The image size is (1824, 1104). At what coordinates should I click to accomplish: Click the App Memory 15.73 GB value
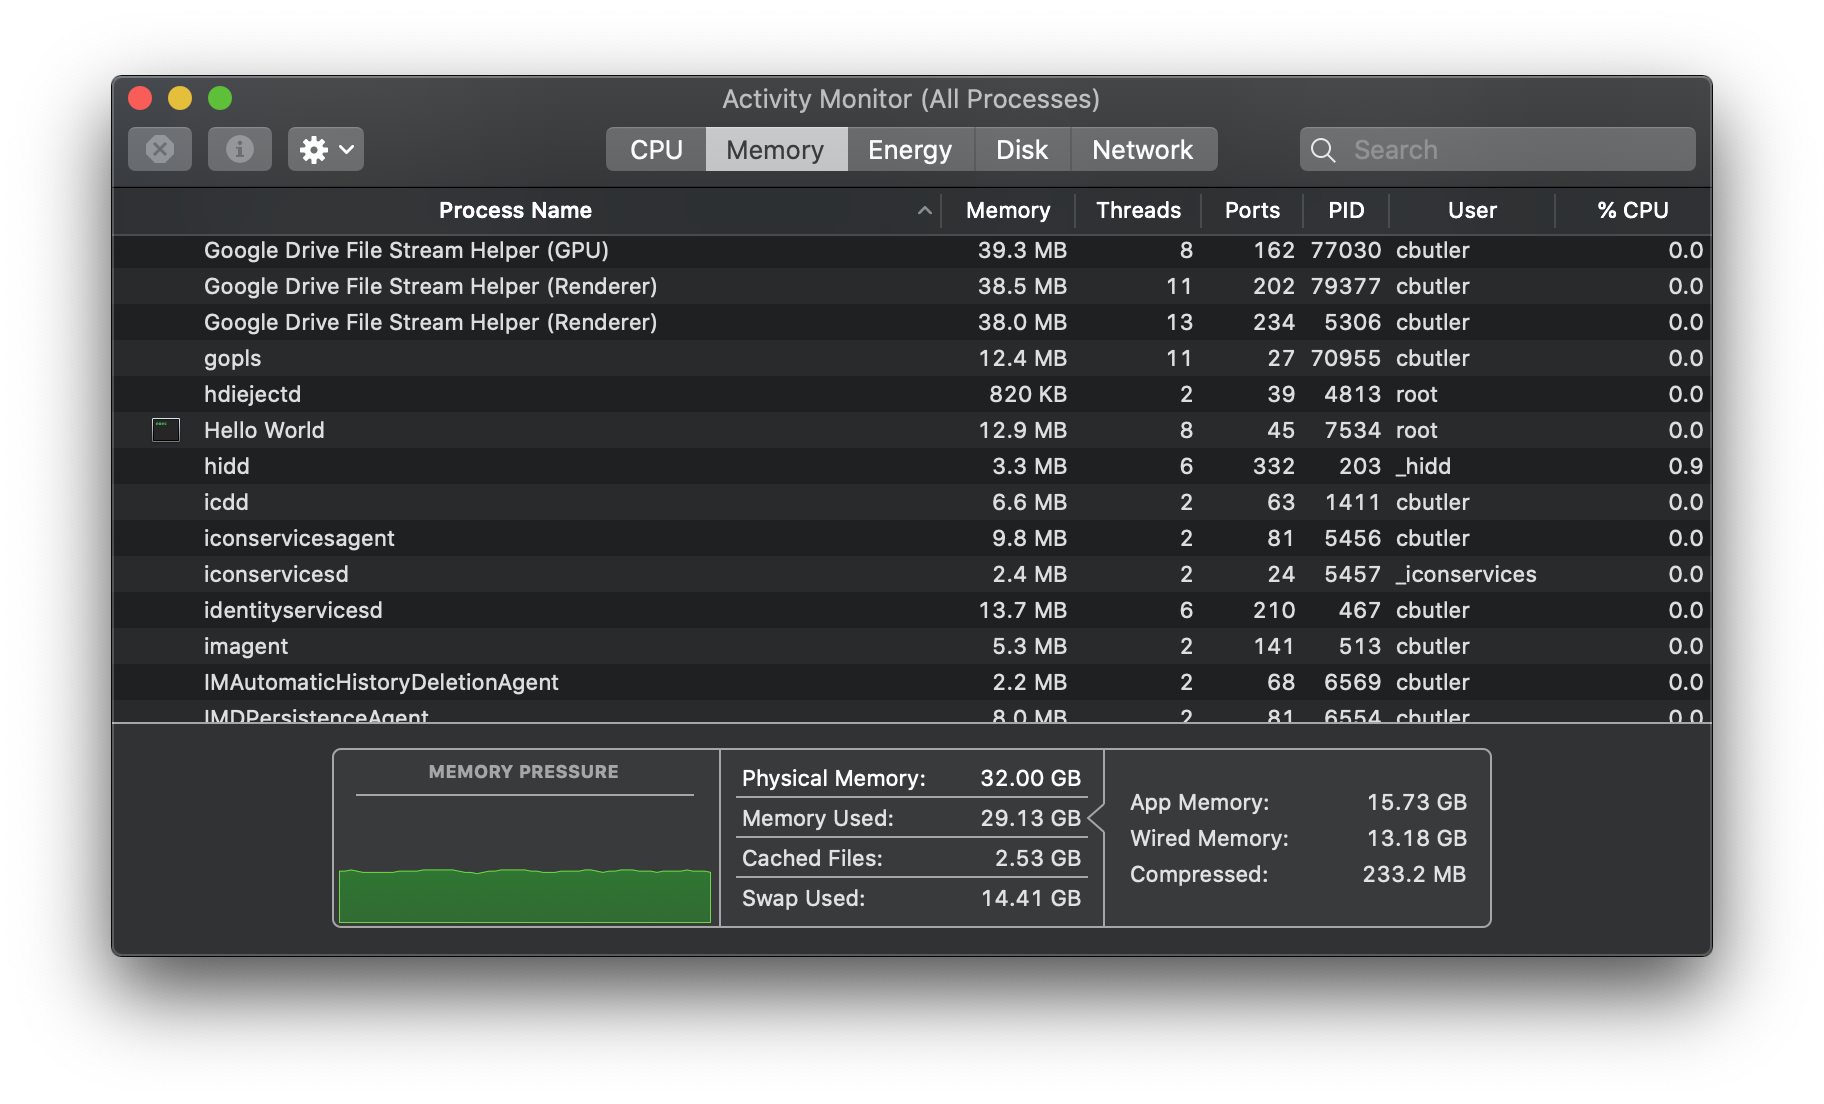click(x=1416, y=802)
